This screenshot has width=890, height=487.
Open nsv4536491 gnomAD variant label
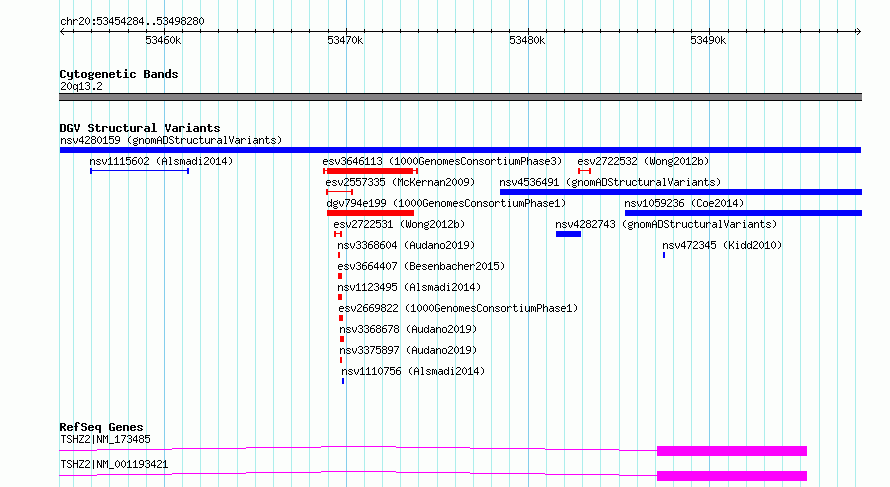click(610, 182)
